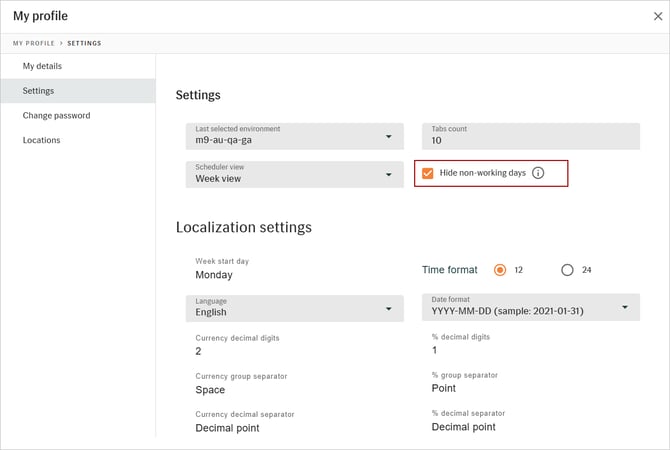Click the Currency group separator value Space
Viewport: 670px width, 450px height.
210,390
